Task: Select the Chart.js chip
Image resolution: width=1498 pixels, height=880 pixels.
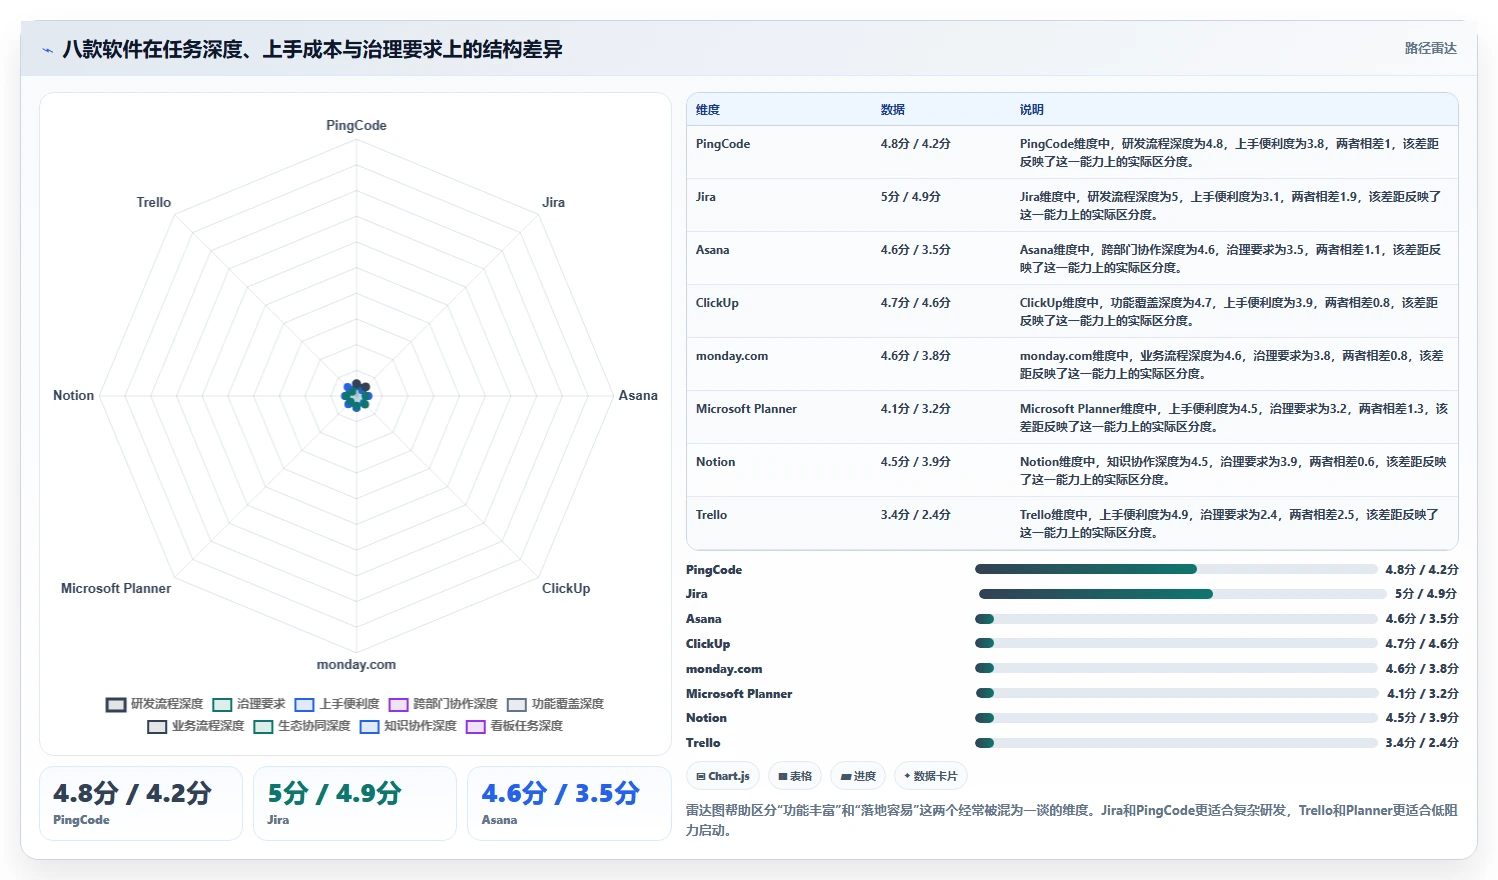Action: click(x=723, y=776)
